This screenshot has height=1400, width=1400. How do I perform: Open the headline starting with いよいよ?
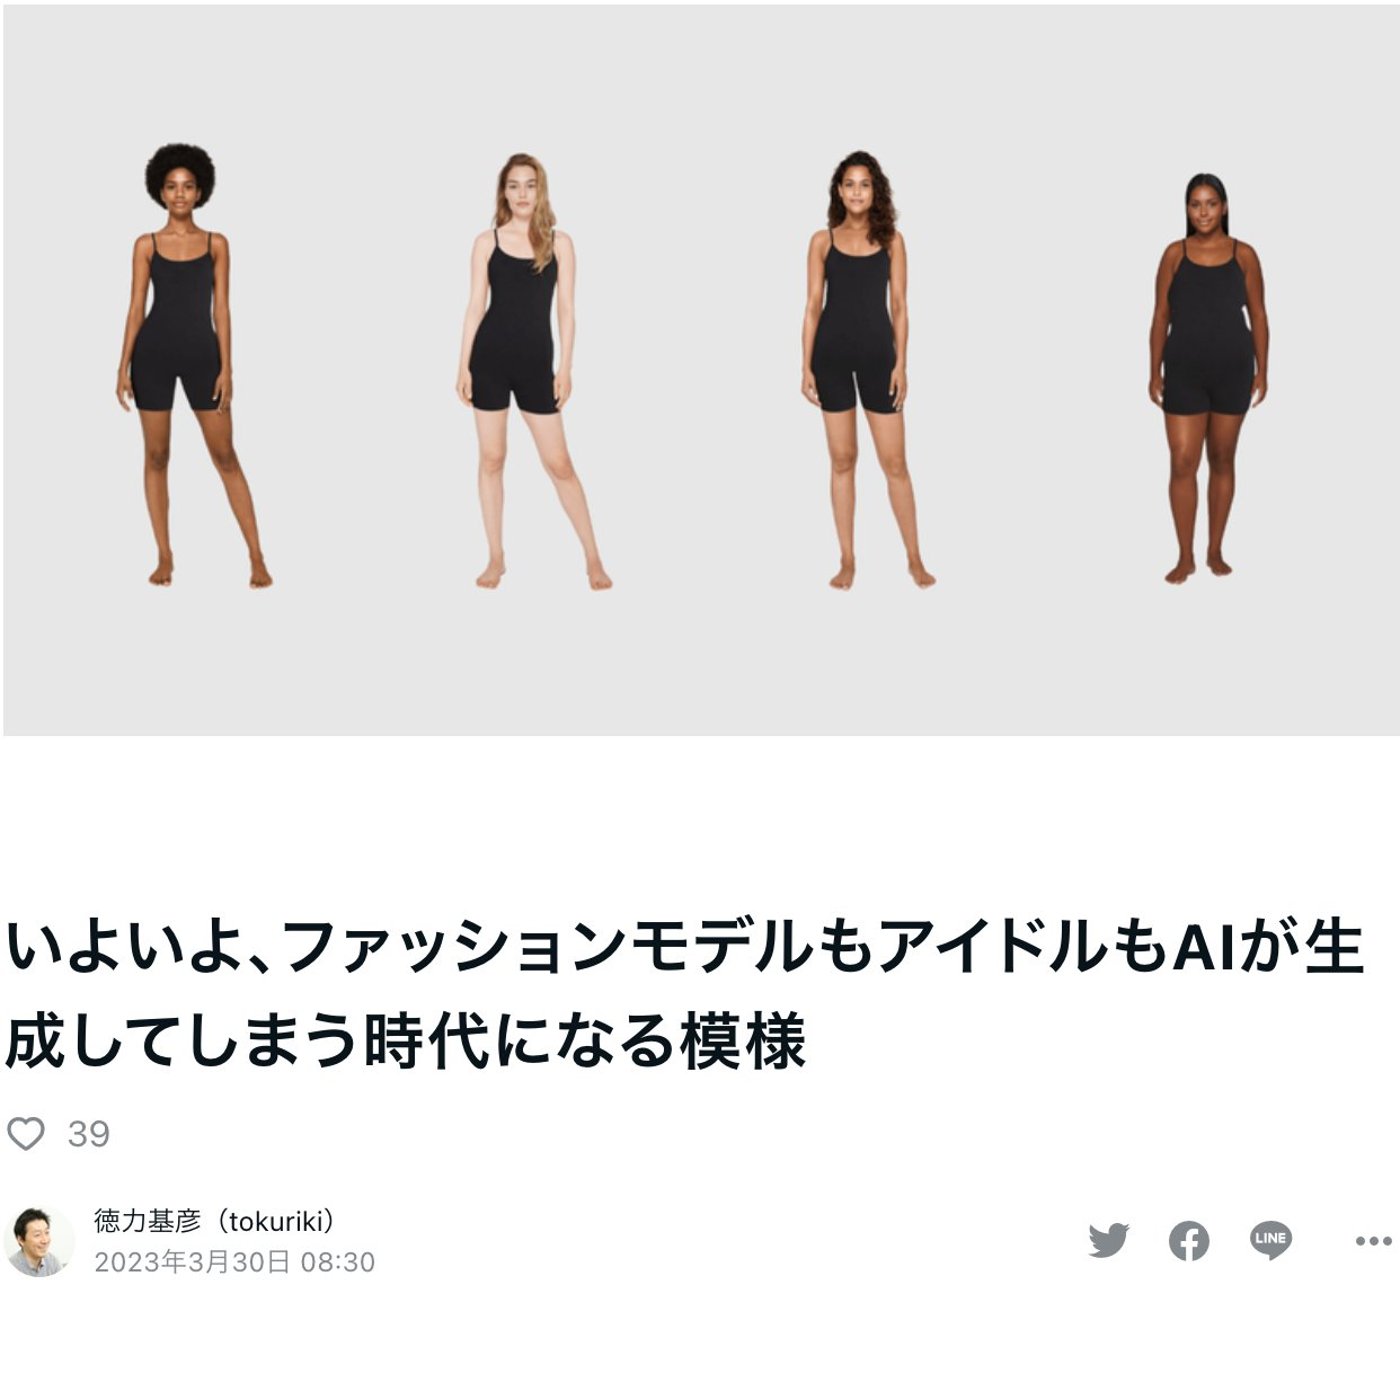[x=685, y=995]
